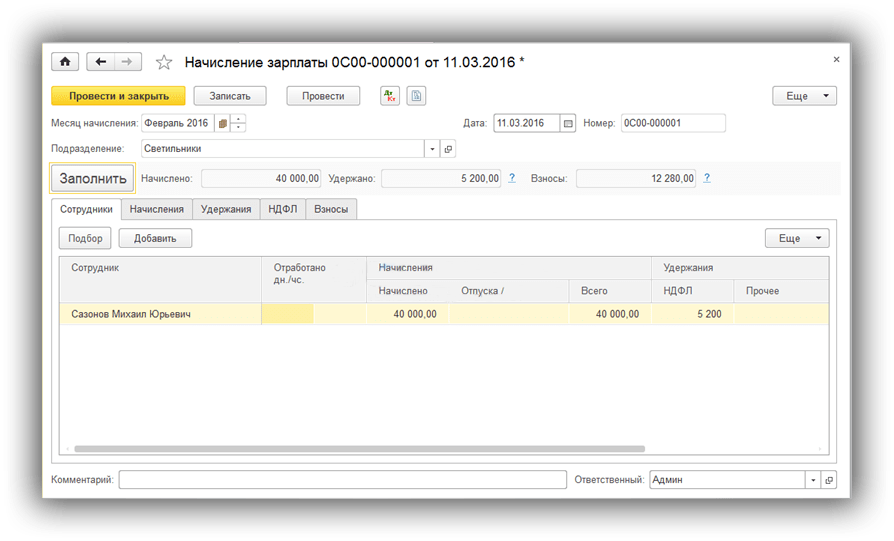Screen dimensions: 894x541
Task: Open the document report icon
Action: coord(417,96)
